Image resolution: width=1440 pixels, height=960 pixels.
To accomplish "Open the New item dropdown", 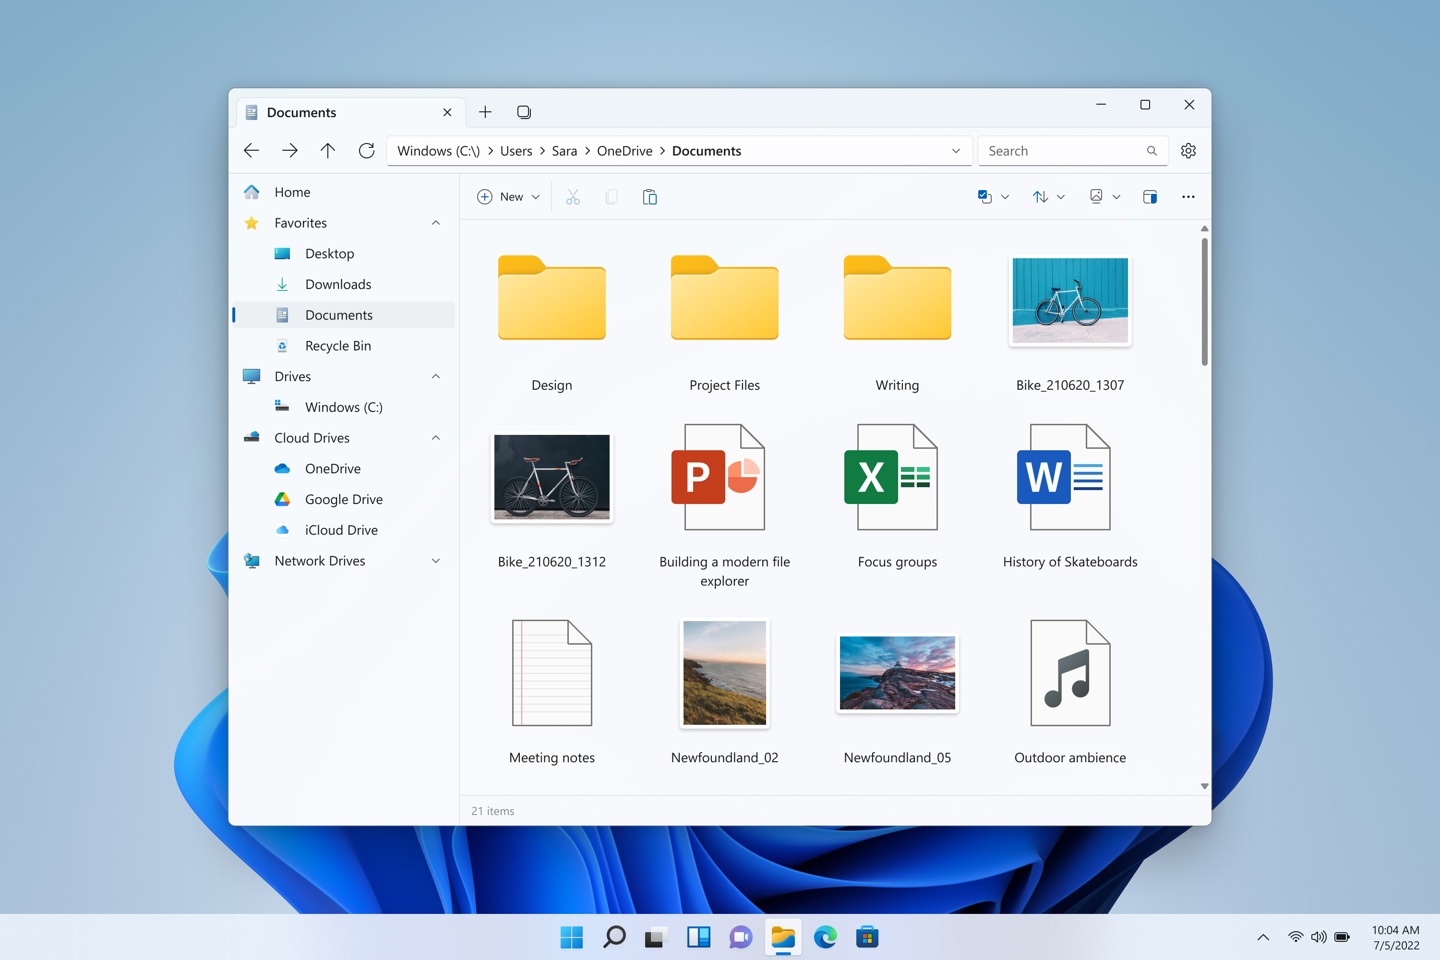I will click(508, 197).
